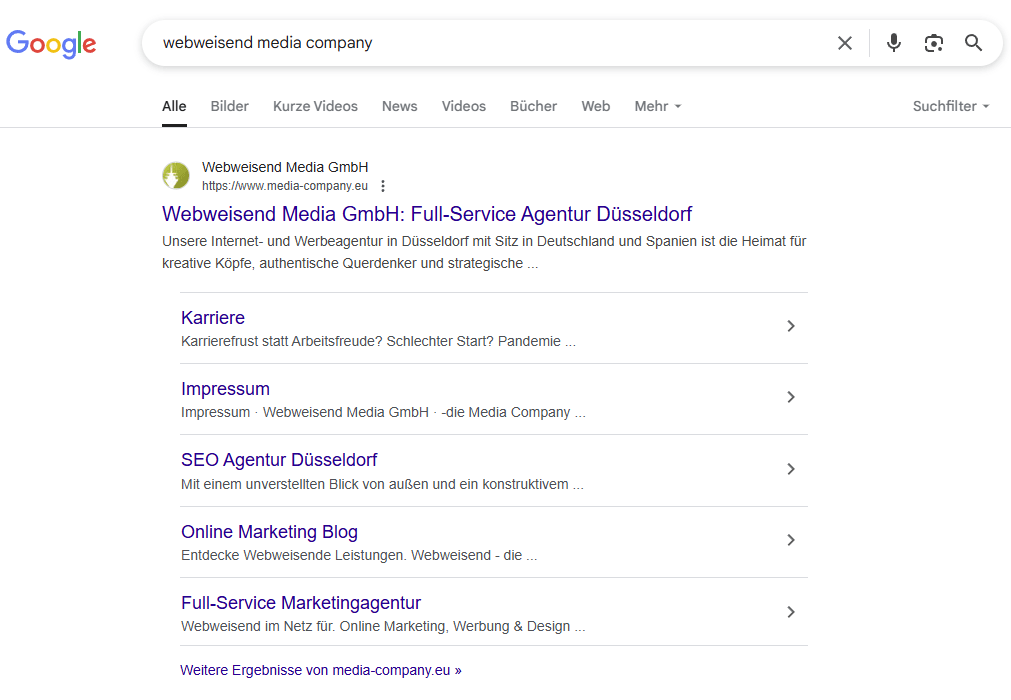The width and height of the screenshot is (1011, 700).
Task: Click the chevron in the SEO Agentur Düsseldorf row
Action: pos(791,469)
